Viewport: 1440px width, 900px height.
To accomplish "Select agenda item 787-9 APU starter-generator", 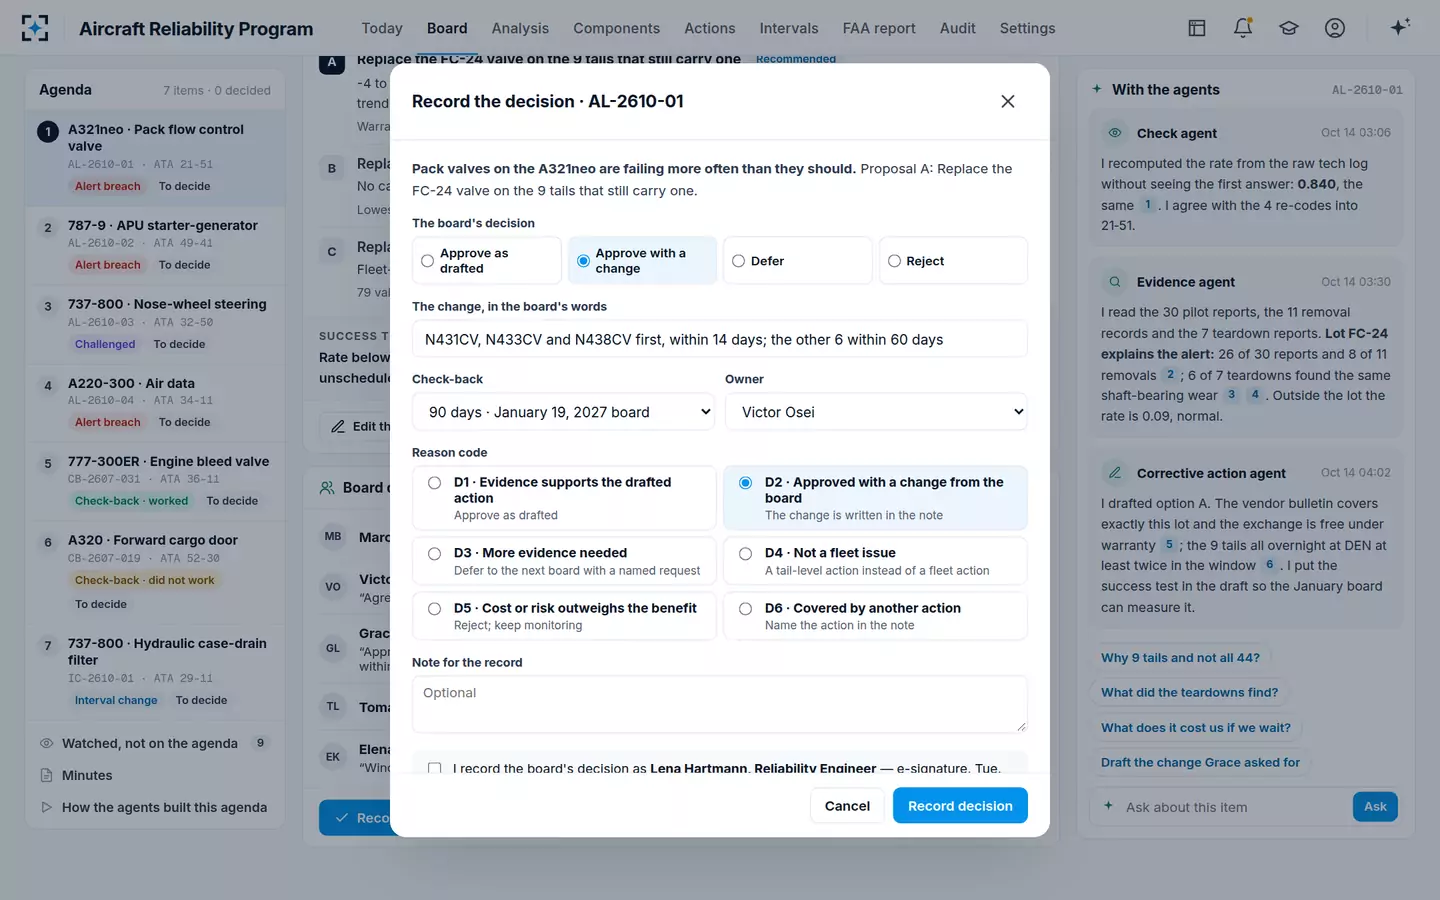I will tap(155, 245).
